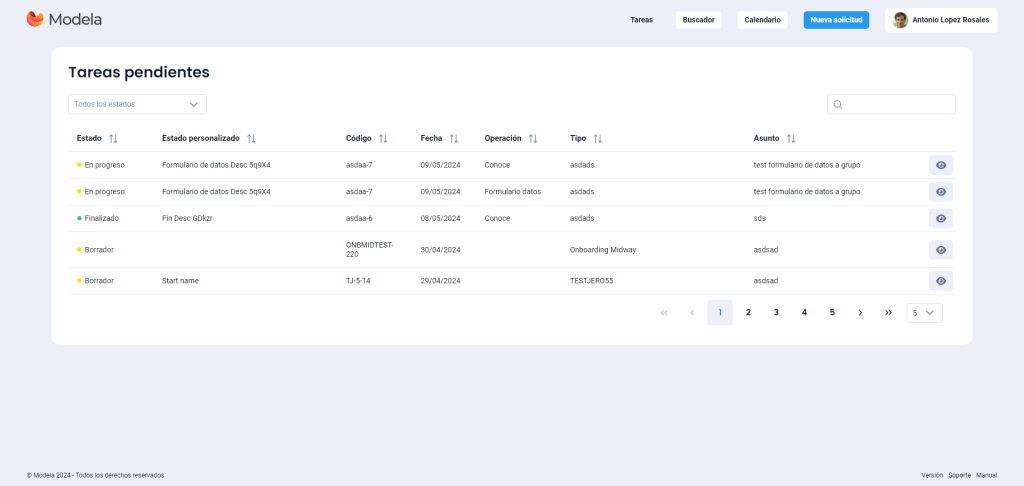1024x486 pixels.
Task: View the ONBMIDTEST-220 task details
Action: pos(940,250)
